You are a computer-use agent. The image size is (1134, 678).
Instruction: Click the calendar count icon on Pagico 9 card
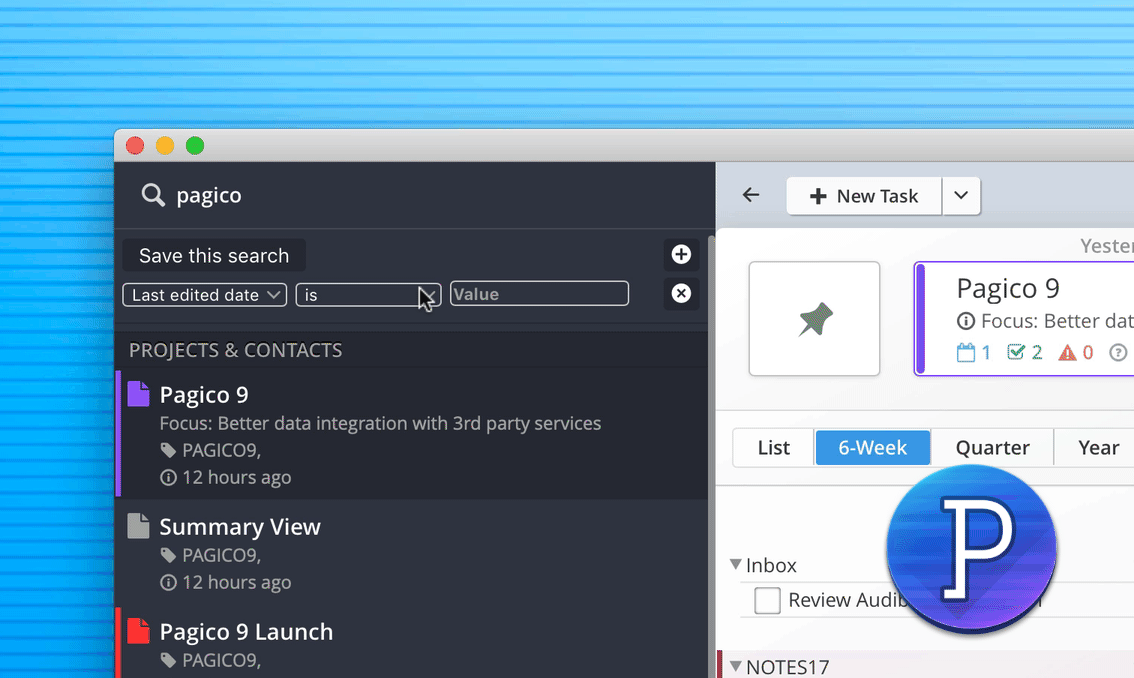965,352
